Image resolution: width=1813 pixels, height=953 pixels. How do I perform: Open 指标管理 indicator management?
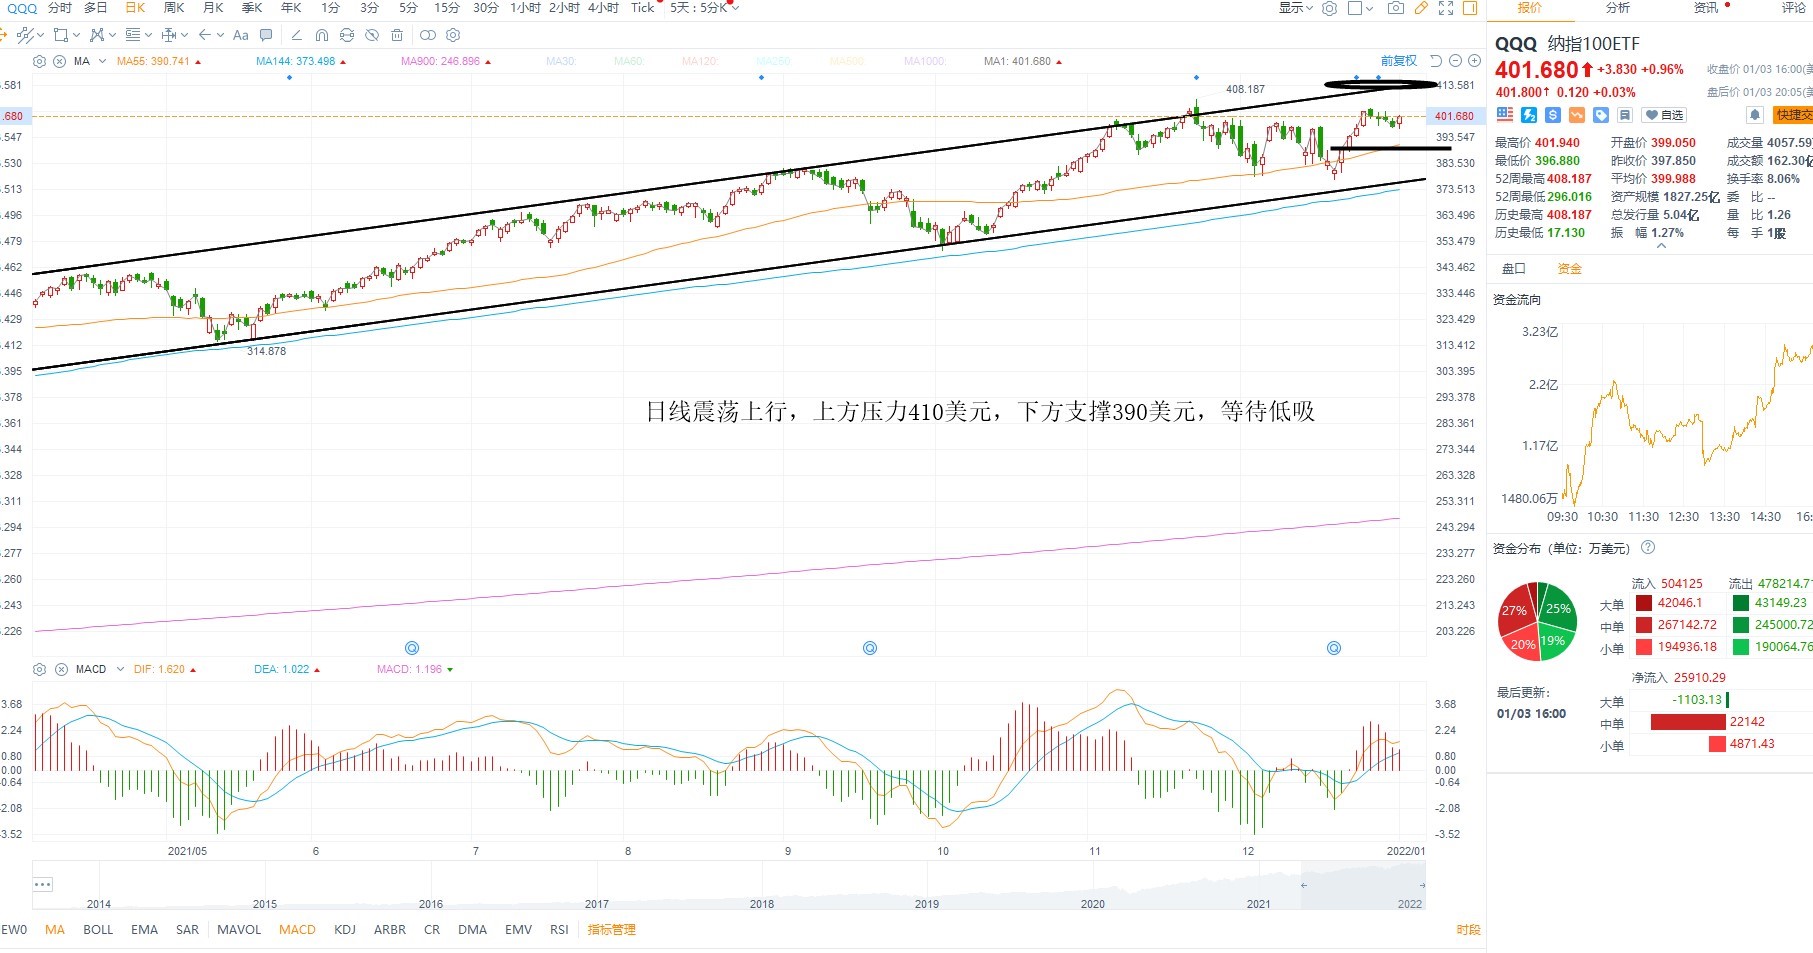click(x=611, y=930)
